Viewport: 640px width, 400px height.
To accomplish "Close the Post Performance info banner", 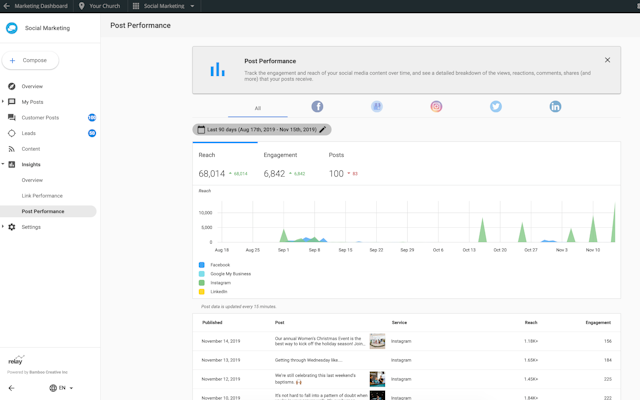I will coord(607,60).
